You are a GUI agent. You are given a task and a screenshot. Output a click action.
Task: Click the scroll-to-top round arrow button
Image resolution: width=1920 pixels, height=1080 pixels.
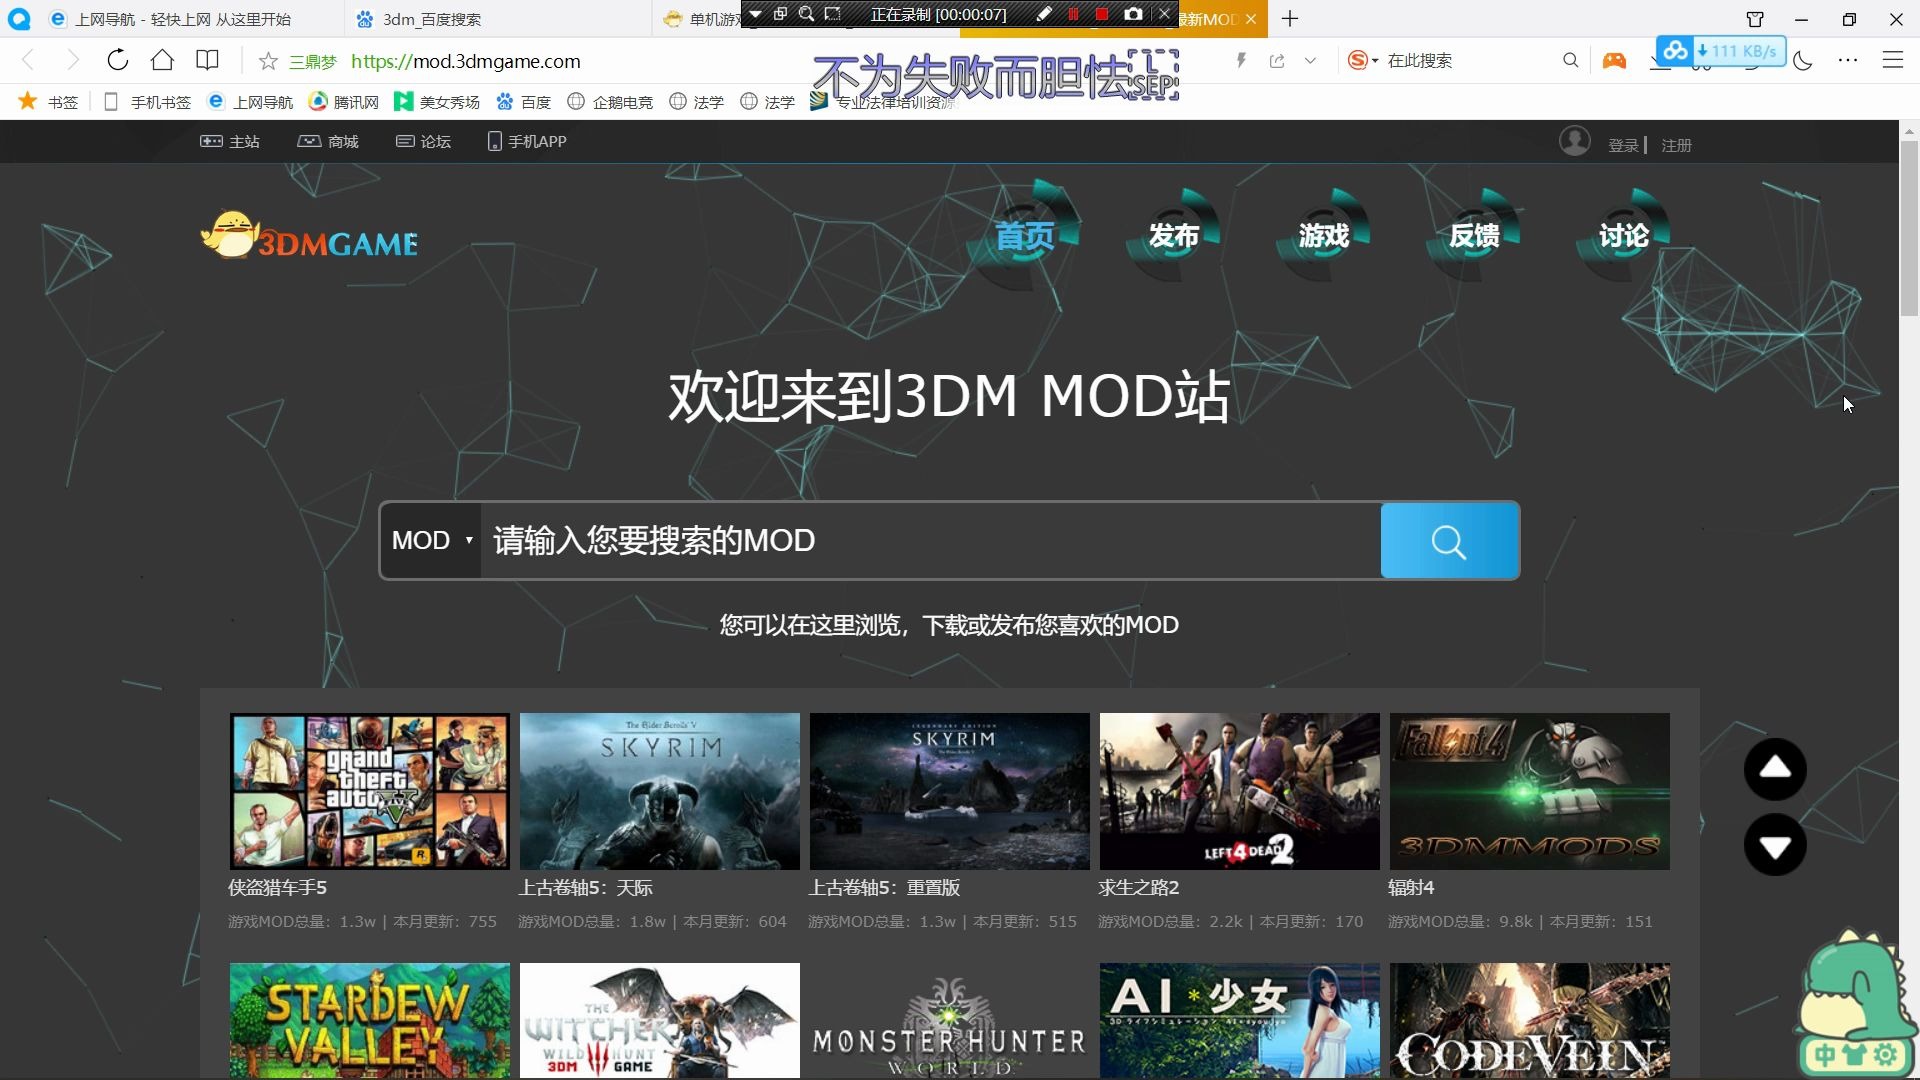[x=1775, y=769]
